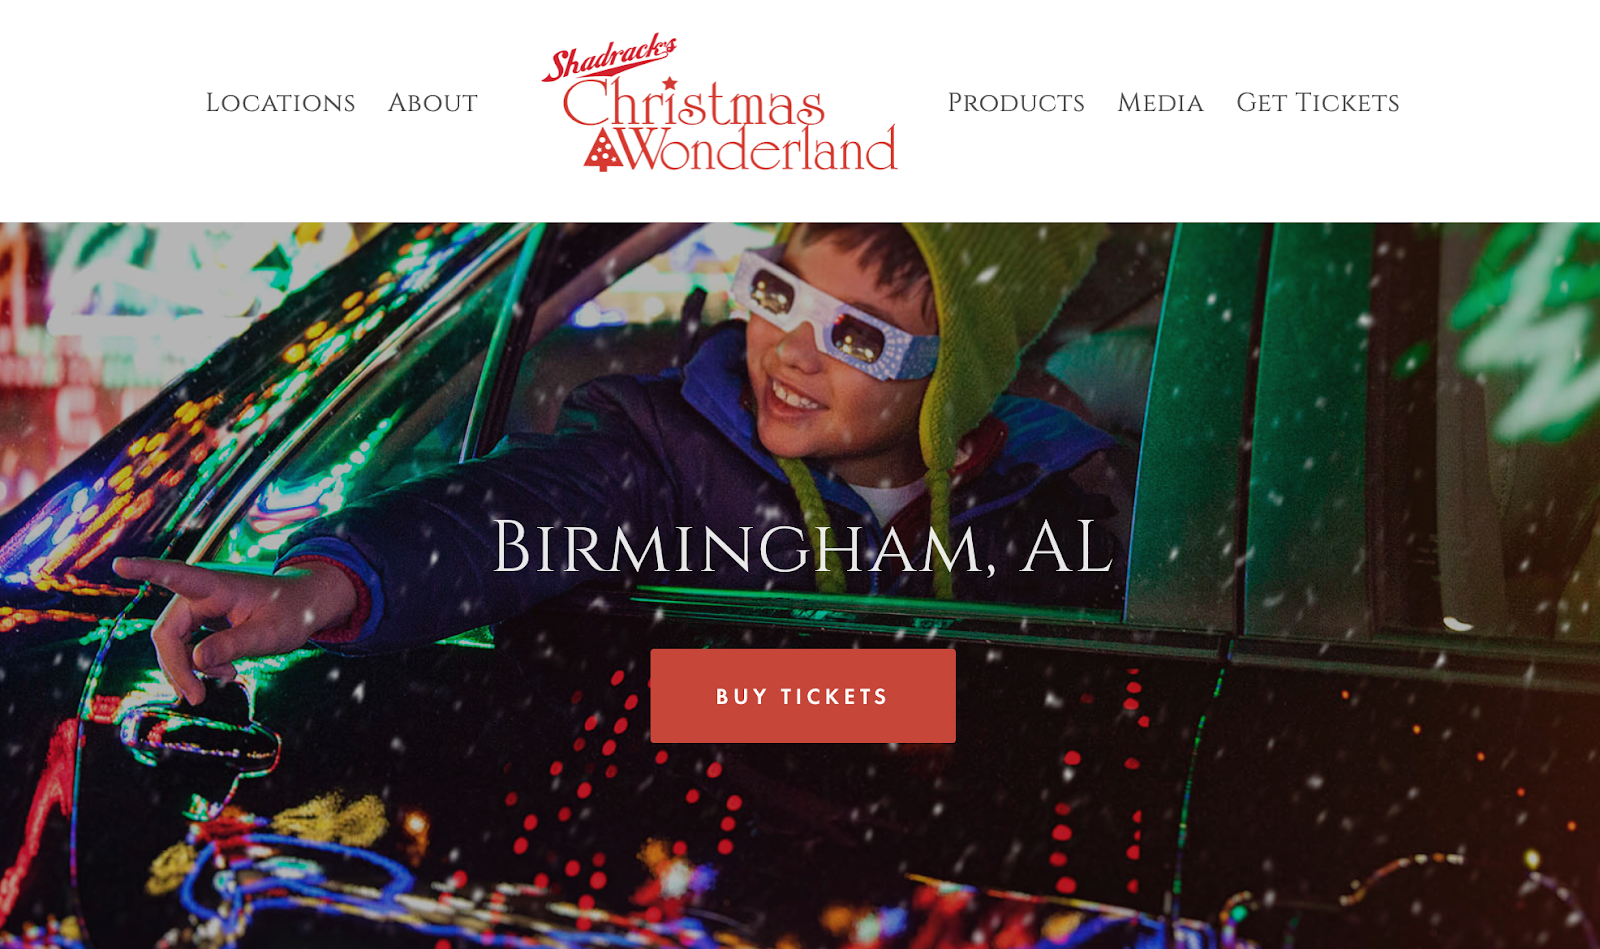Image resolution: width=1600 pixels, height=949 pixels.
Task: Open the Products navigation item
Action: [x=1016, y=103]
